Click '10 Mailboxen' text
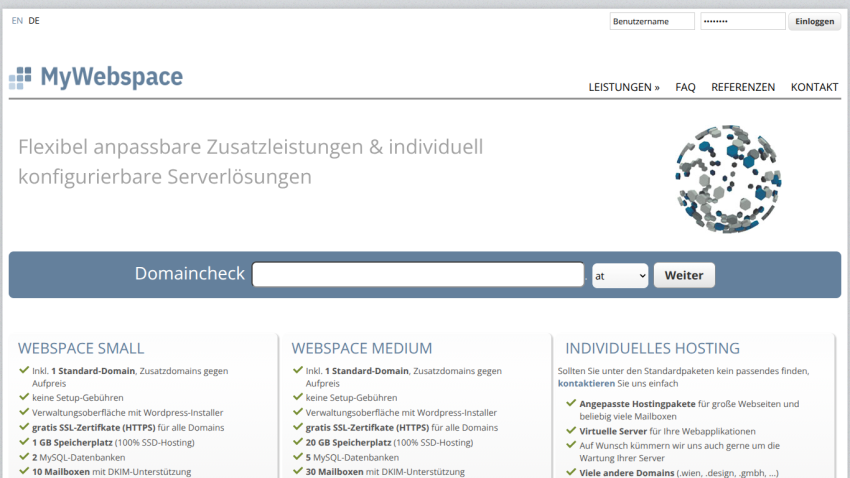850x478 pixels. 61,471
